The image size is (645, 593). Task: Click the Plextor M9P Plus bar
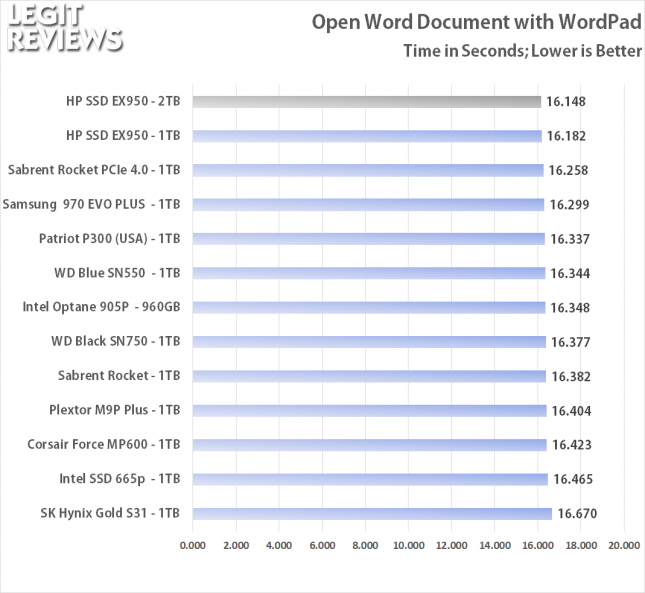[370, 410]
